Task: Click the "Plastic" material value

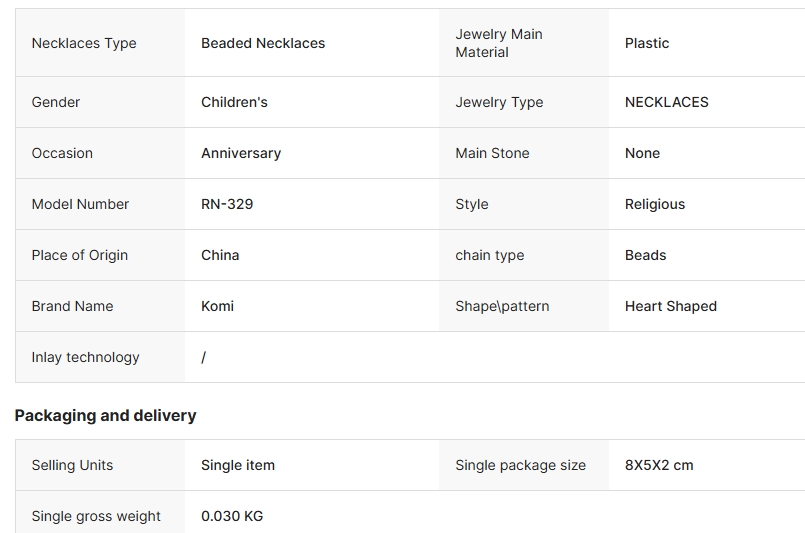Action: tap(647, 43)
